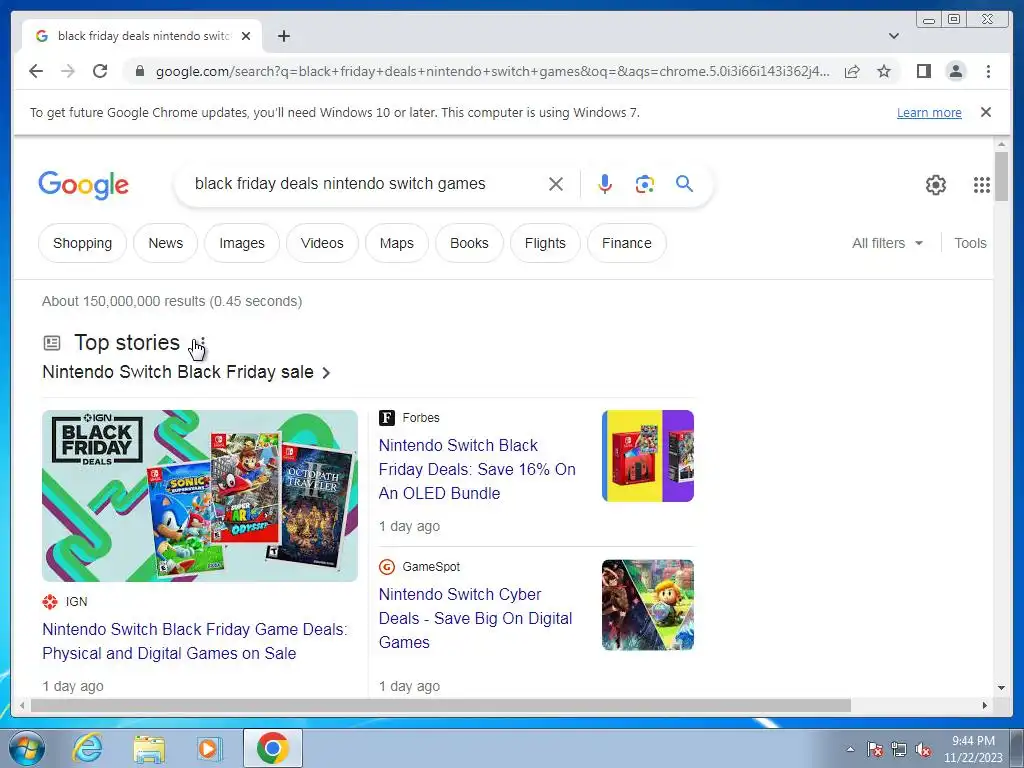Click the vertical scrollbar up arrow
This screenshot has width=1024, height=768.
(x=1001, y=144)
